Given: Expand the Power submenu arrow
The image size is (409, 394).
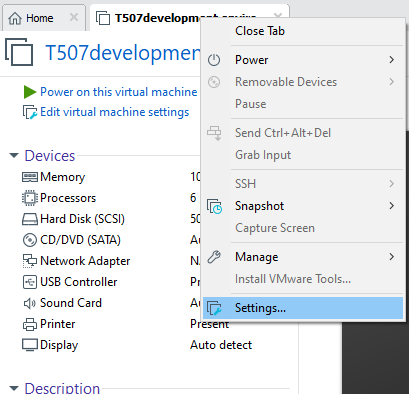Looking at the screenshot, I should click(x=392, y=60).
